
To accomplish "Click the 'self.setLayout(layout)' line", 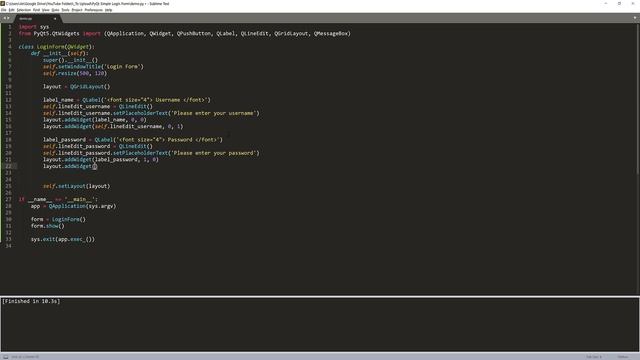I will click(77, 186).
